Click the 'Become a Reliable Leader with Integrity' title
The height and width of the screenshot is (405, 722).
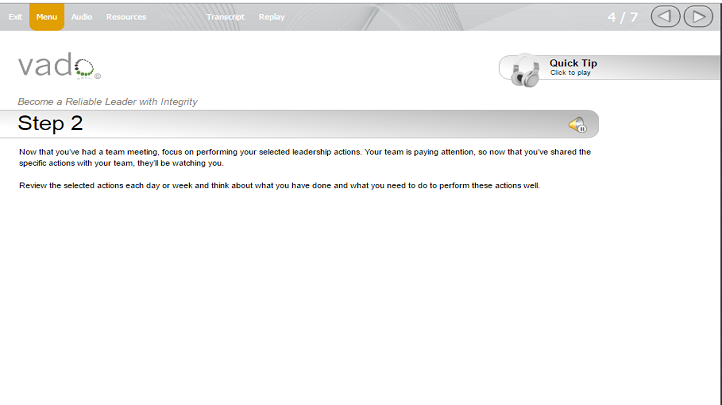tap(107, 102)
